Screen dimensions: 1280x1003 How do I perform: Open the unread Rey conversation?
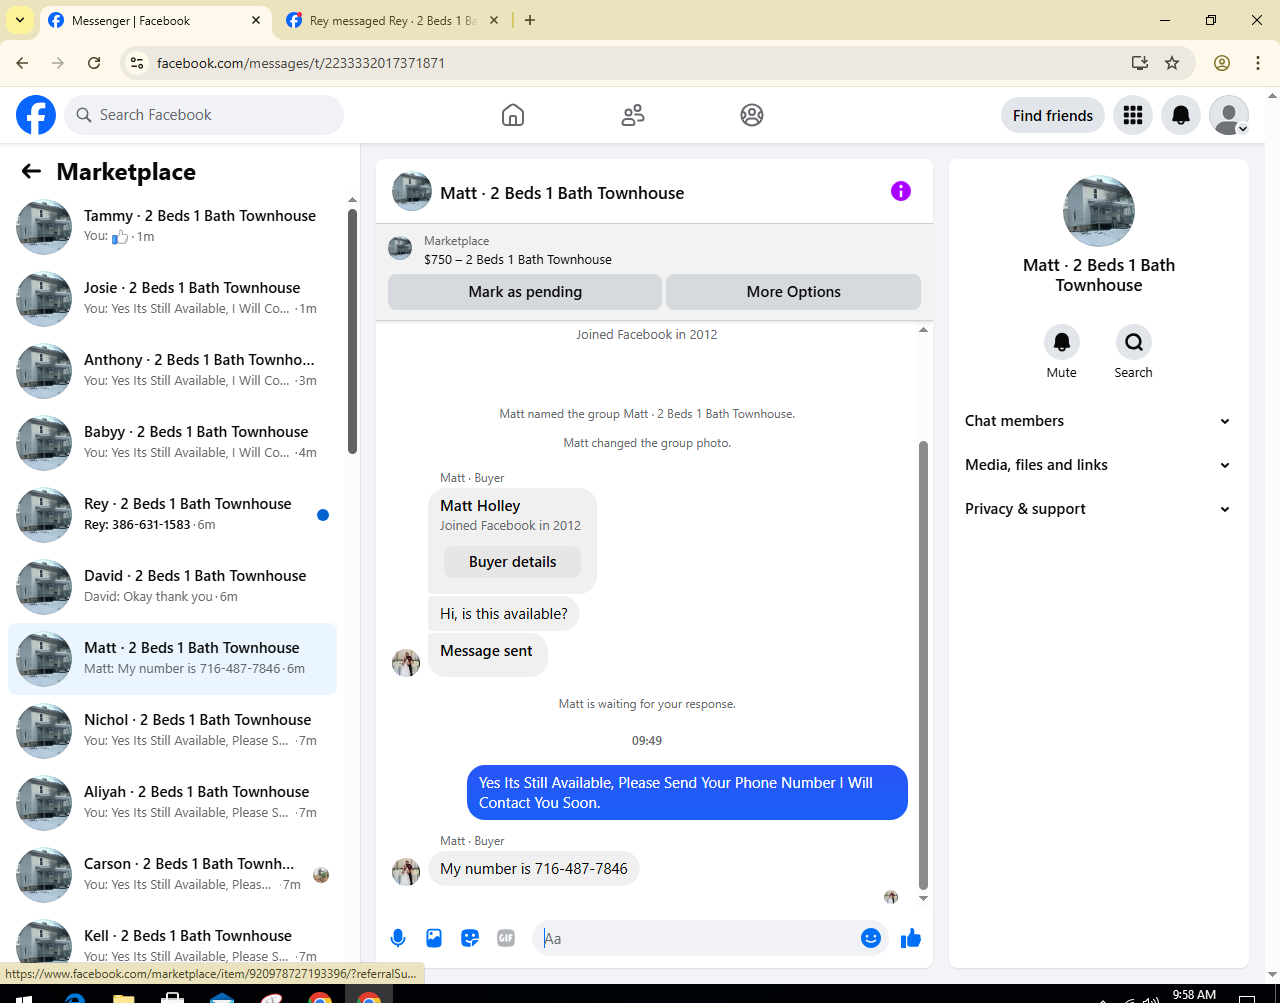click(172, 514)
